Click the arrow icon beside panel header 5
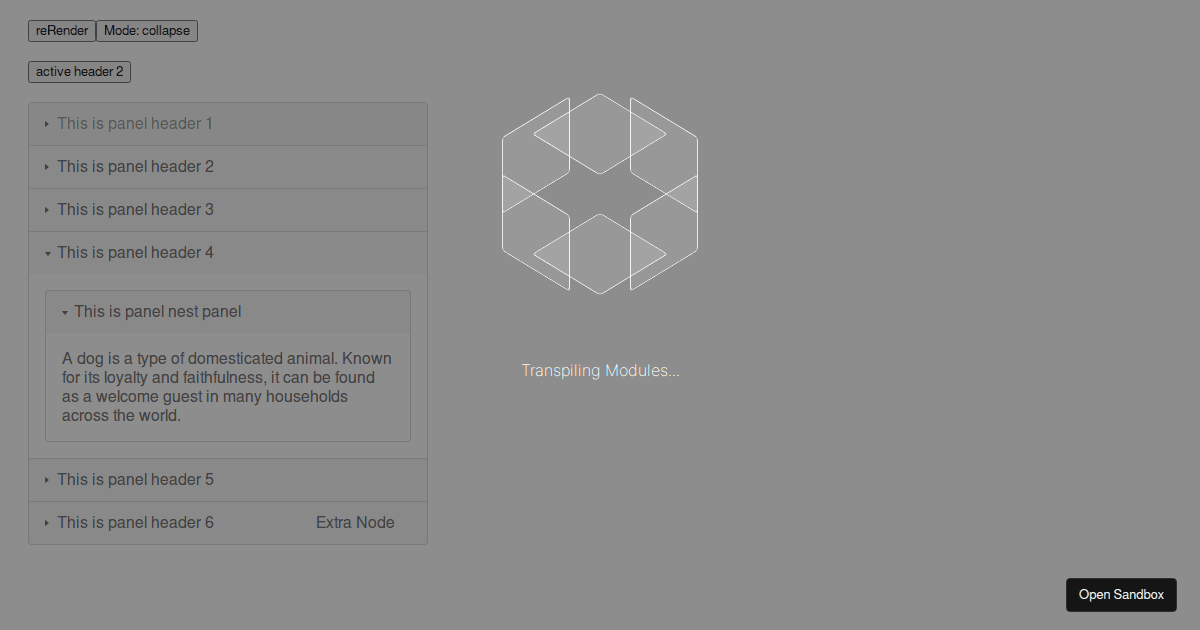Viewport: 1200px width, 630px height. [x=47, y=480]
